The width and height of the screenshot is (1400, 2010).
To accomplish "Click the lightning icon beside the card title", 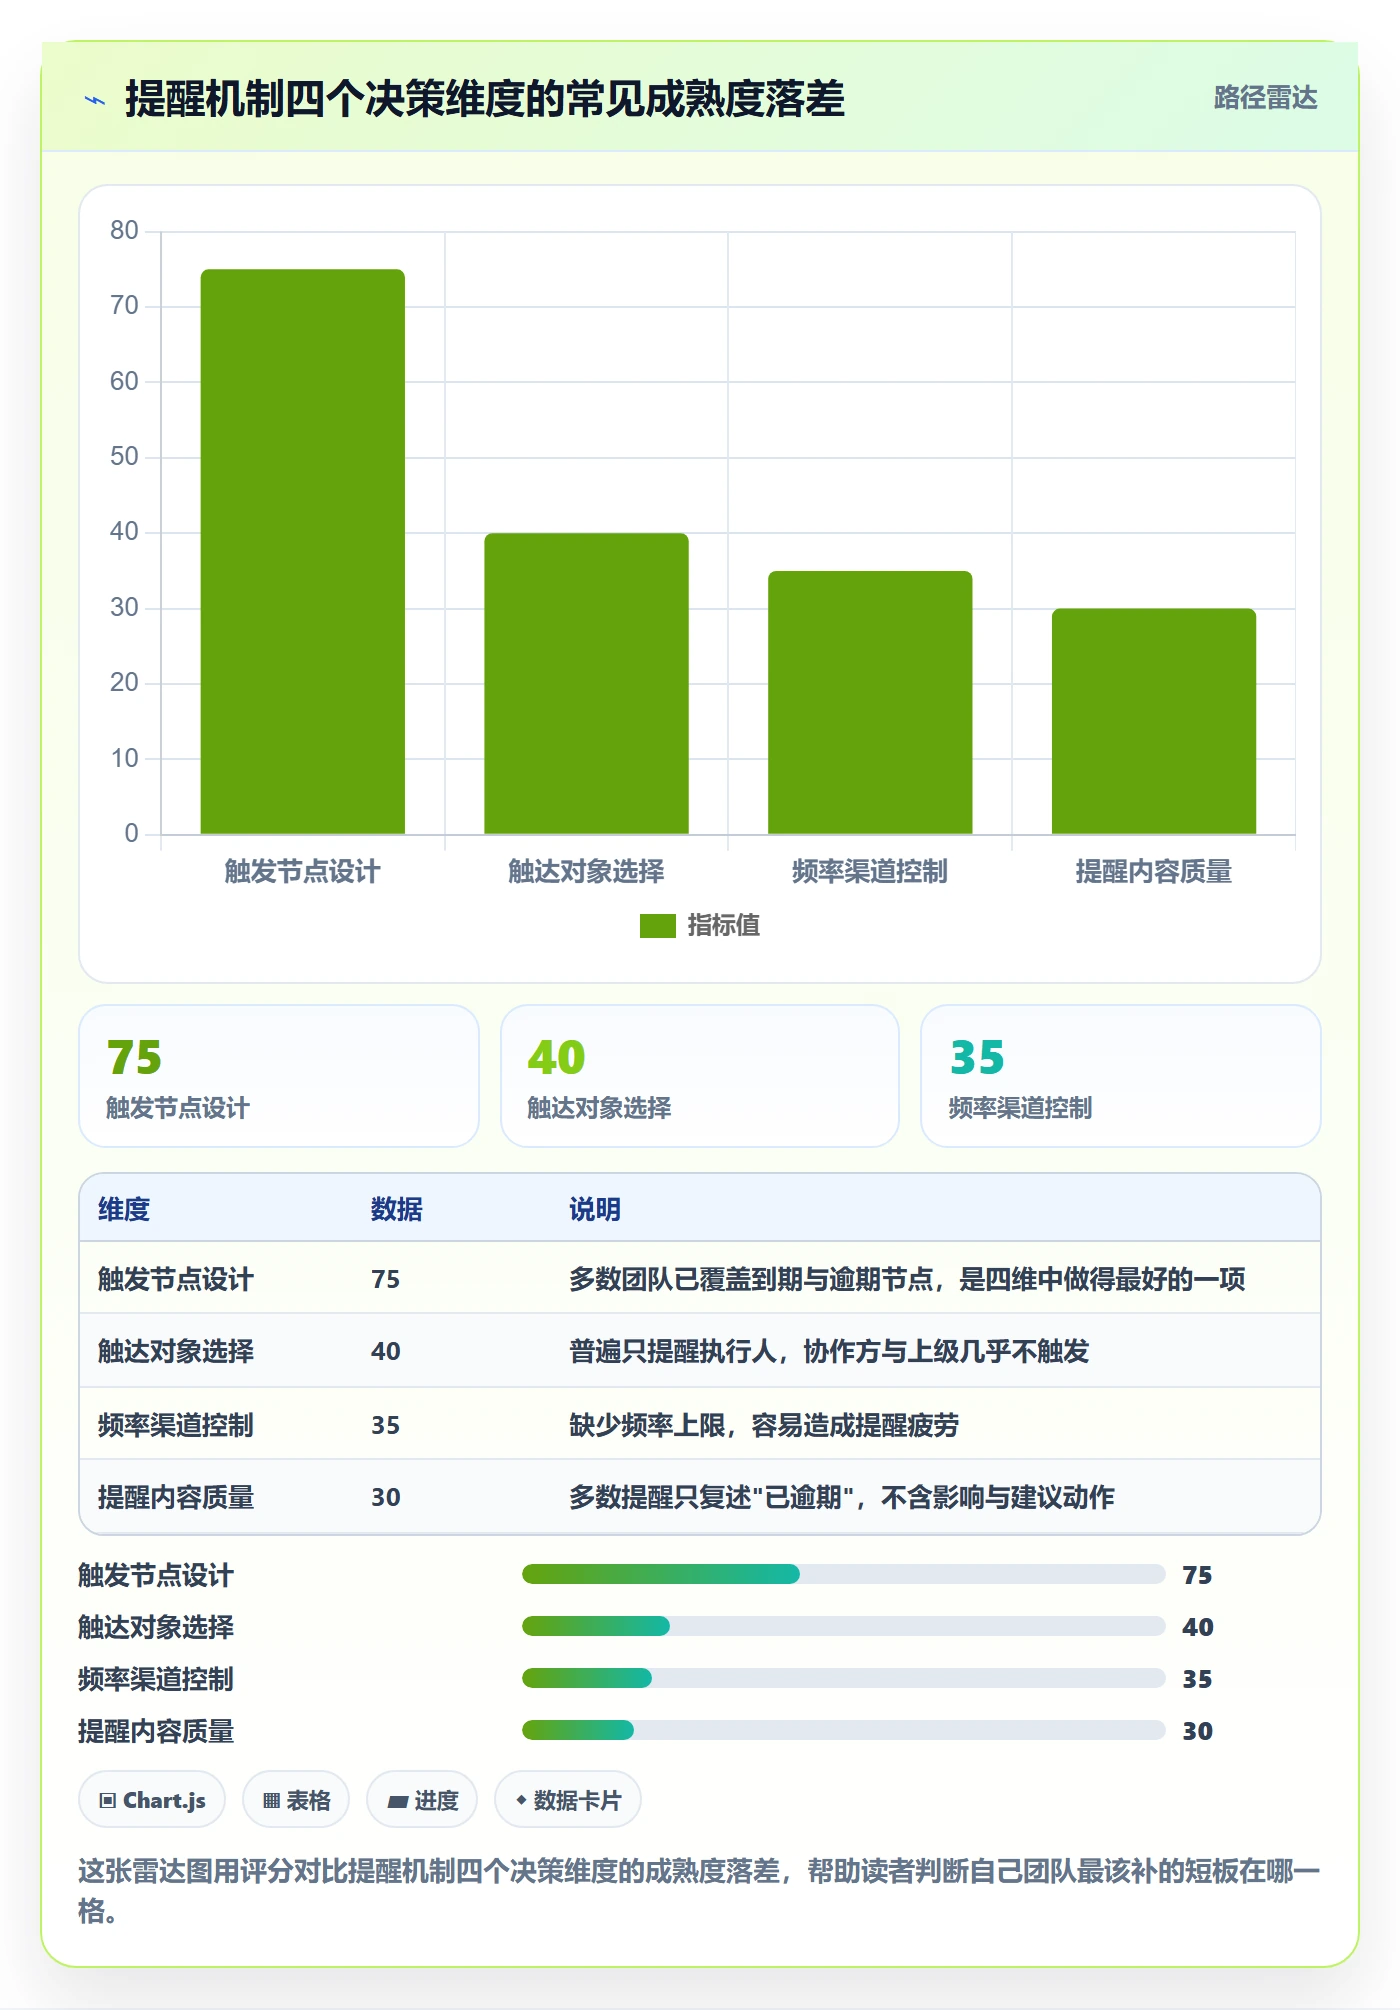I will coord(95,100).
